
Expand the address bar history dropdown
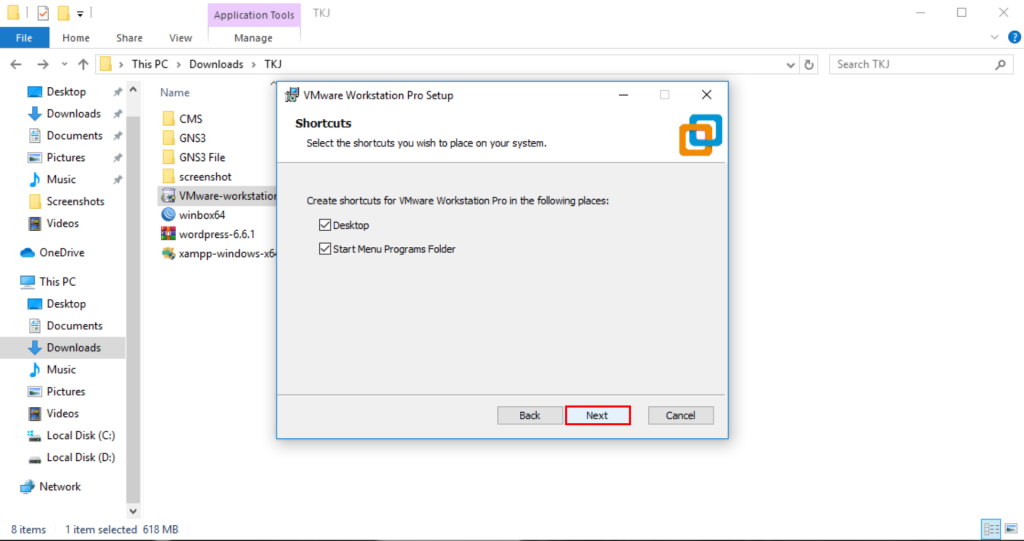(x=787, y=64)
